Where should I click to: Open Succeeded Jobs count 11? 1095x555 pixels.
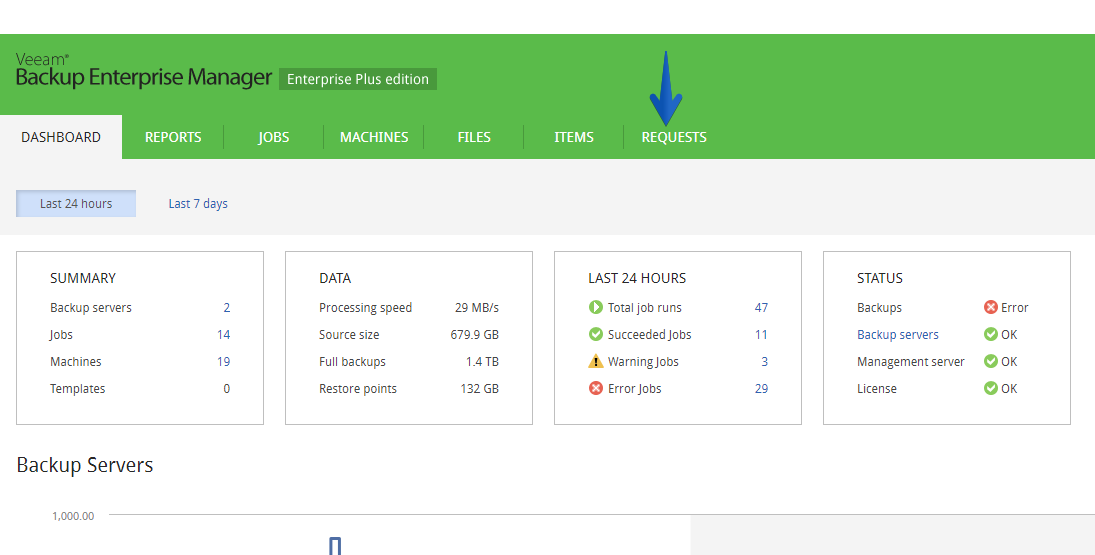(761, 334)
